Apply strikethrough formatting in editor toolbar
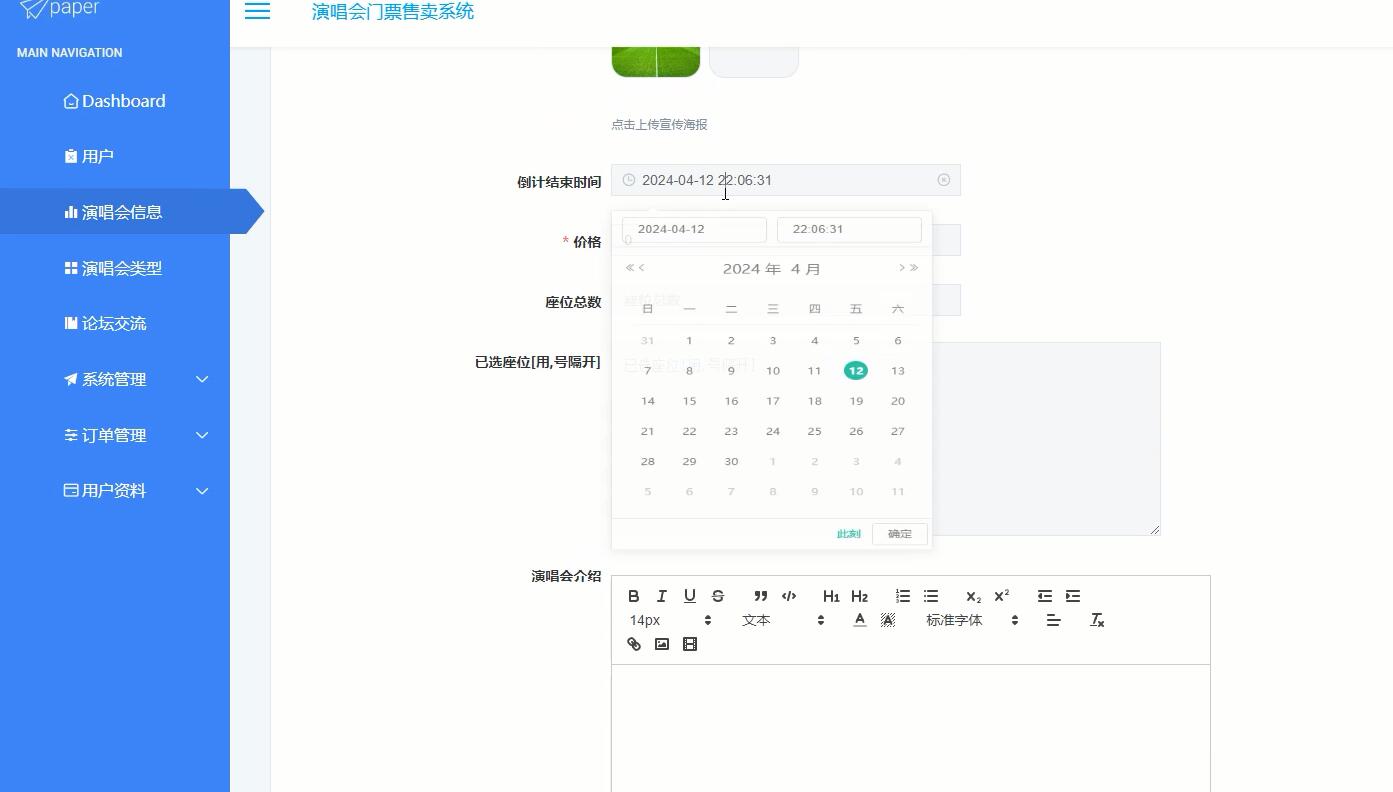 [717, 596]
